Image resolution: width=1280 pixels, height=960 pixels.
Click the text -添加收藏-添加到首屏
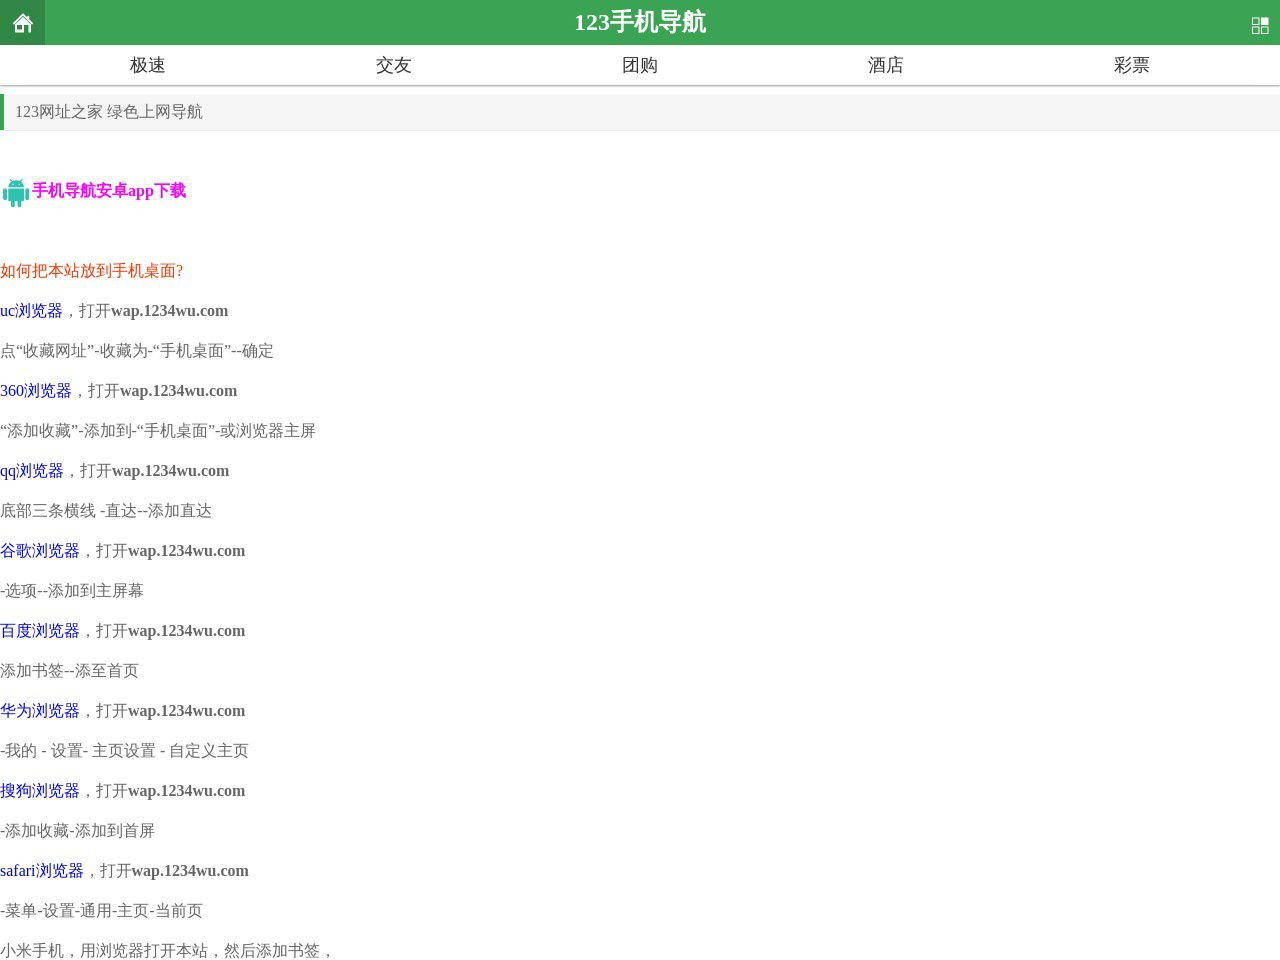(x=78, y=831)
